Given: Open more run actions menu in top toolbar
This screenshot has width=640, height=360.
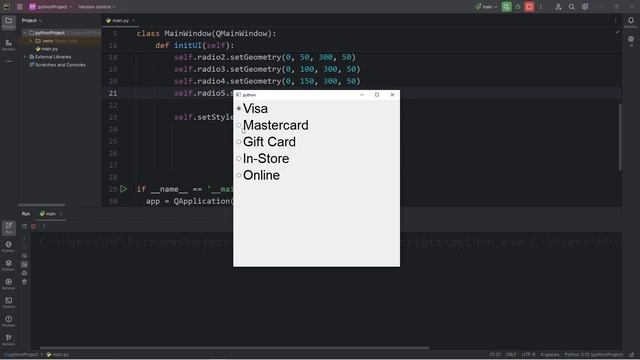Looking at the screenshot, I should [540, 7].
